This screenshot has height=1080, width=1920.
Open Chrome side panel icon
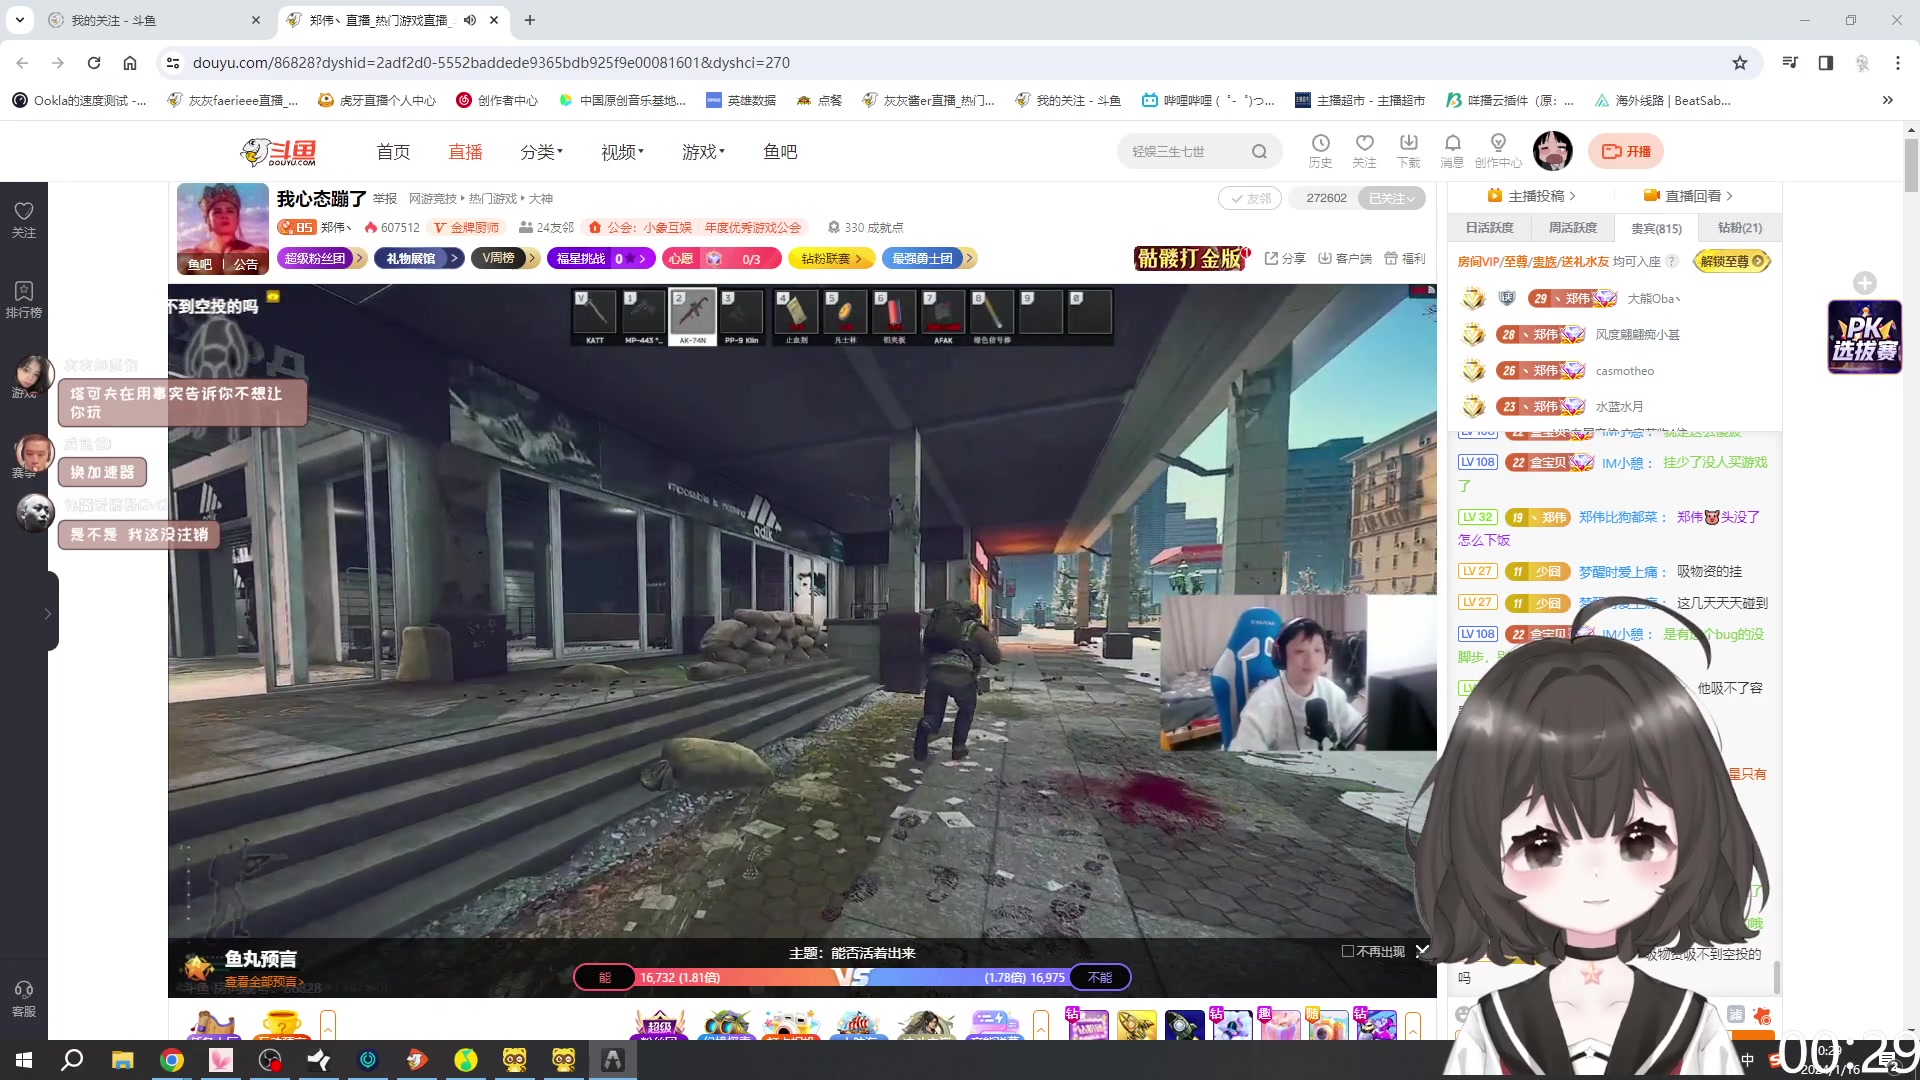click(1826, 63)
